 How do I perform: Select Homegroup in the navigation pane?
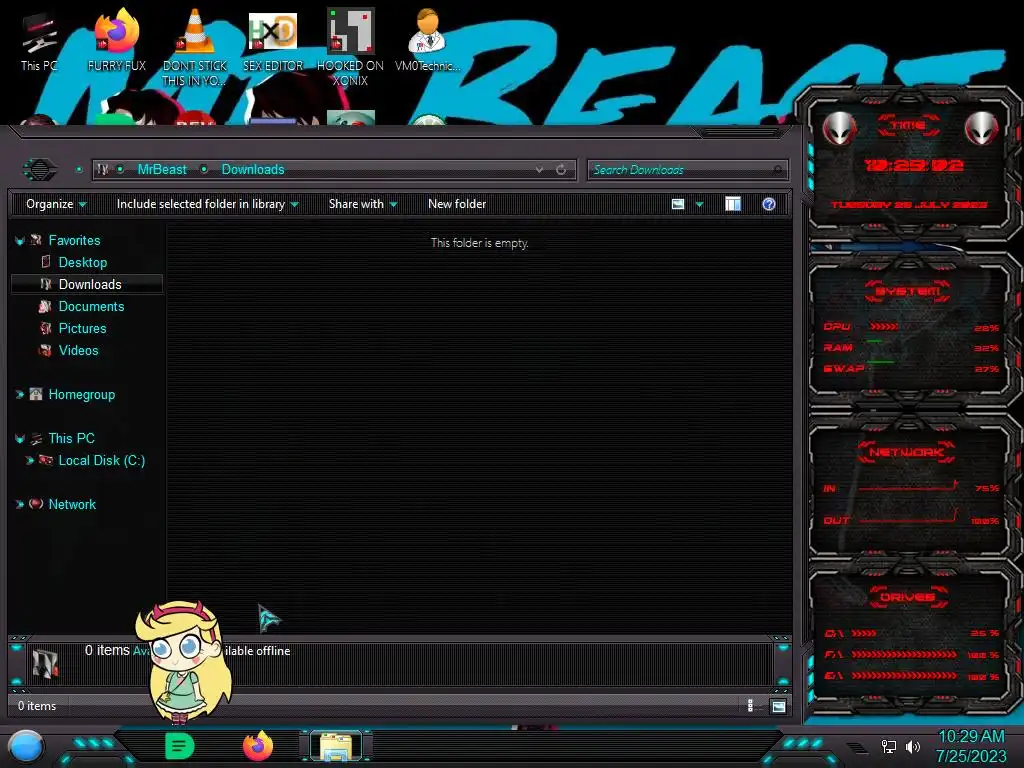pos(82,394)
